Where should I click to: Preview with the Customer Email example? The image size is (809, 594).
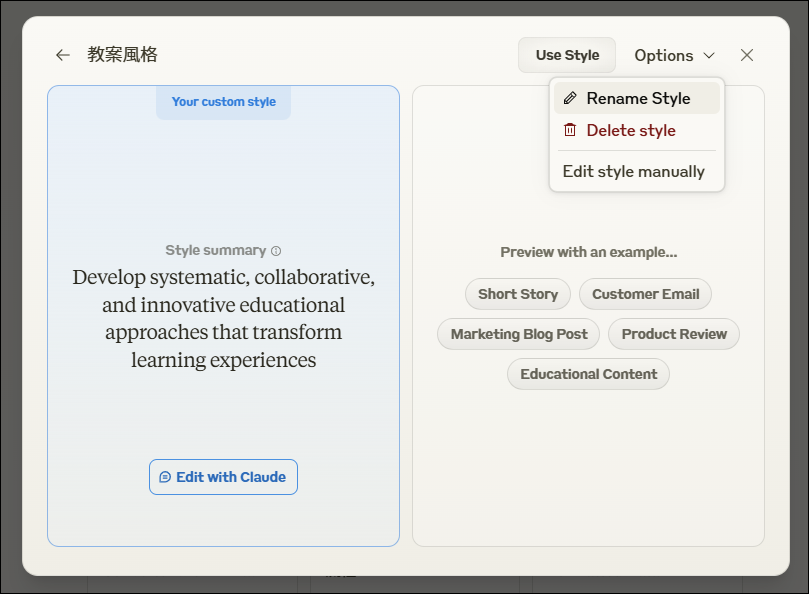pos(645,294)
